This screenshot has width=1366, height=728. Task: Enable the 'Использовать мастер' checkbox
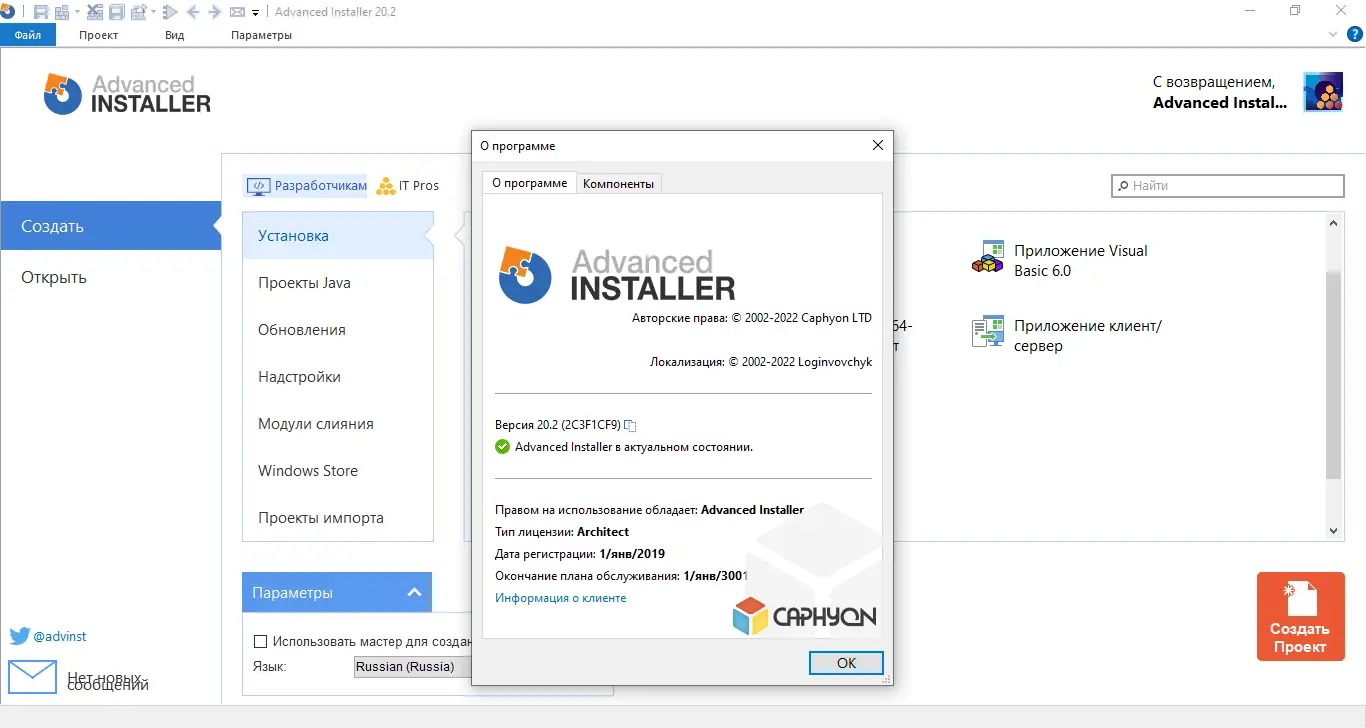coord(261,642)
